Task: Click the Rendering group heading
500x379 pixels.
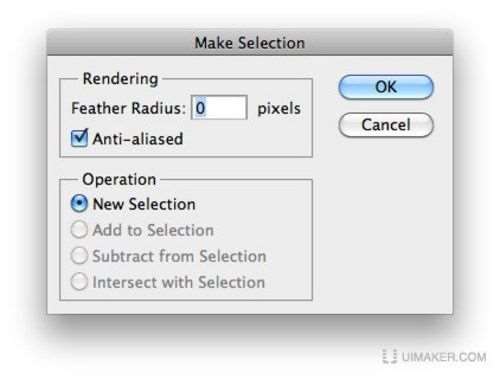Action: (x=120, y=79)
